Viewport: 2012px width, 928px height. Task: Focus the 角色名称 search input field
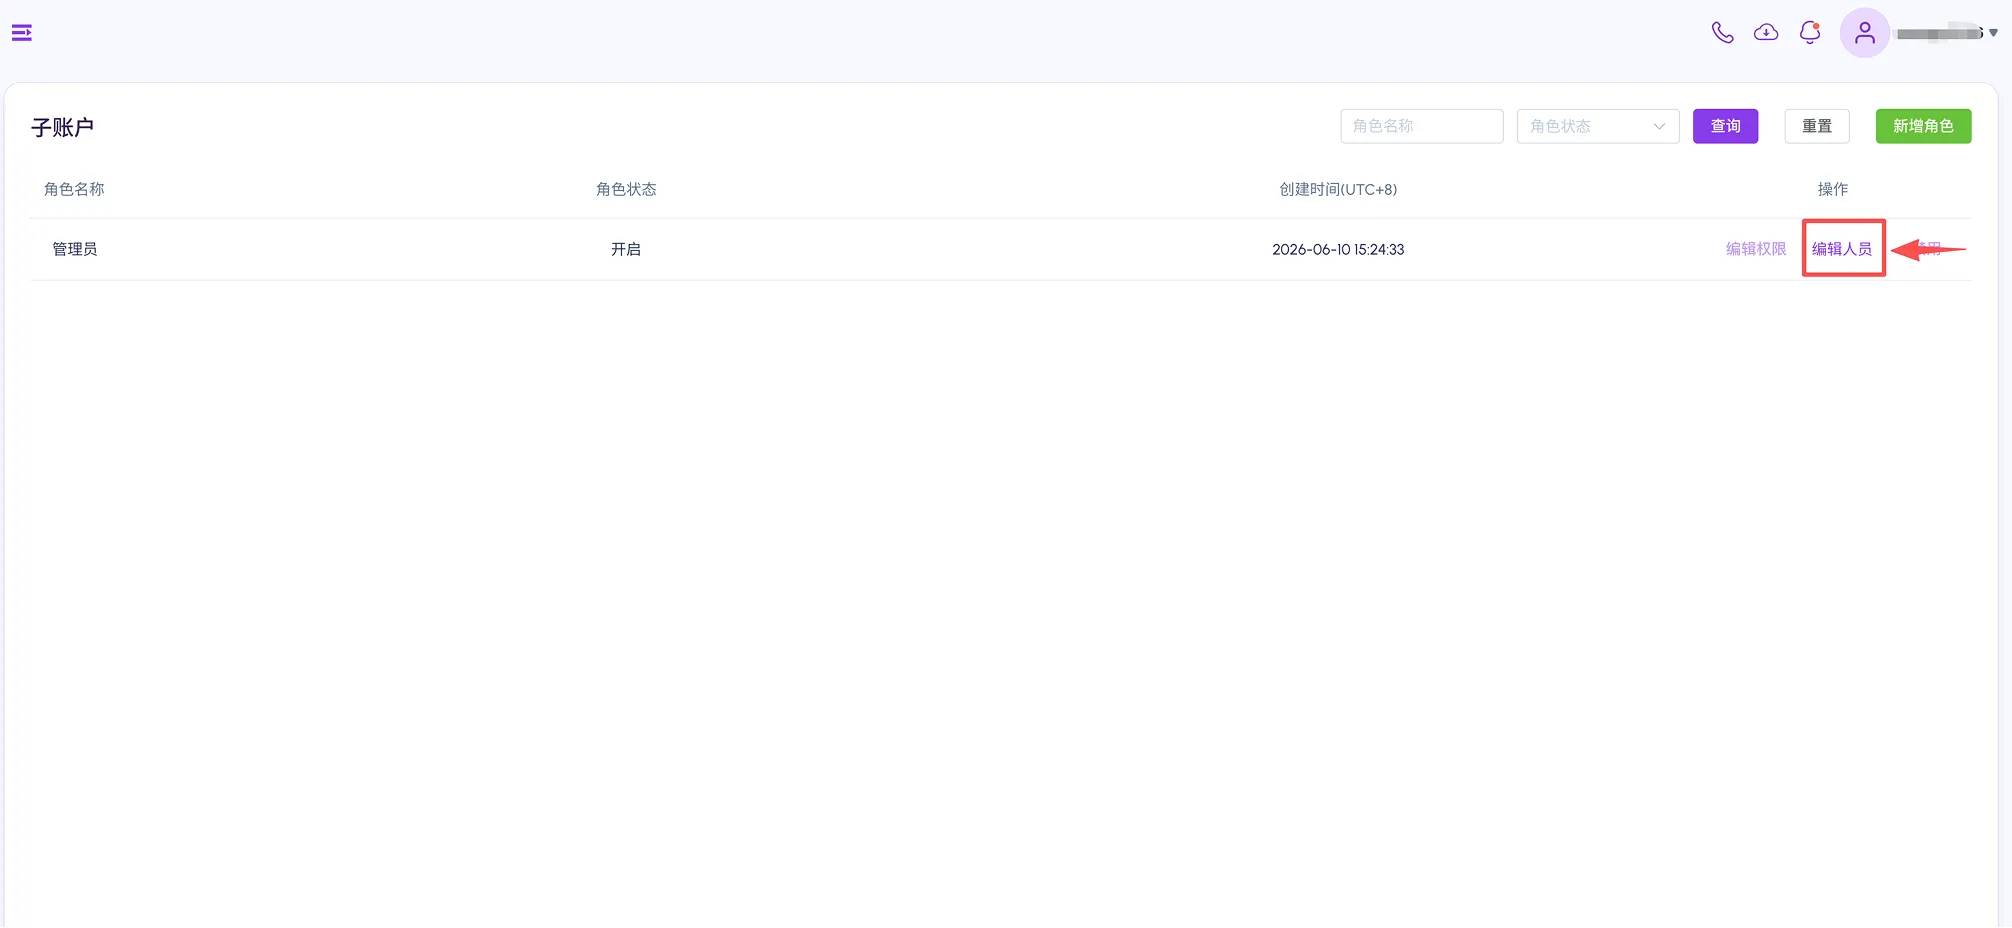1421,126
